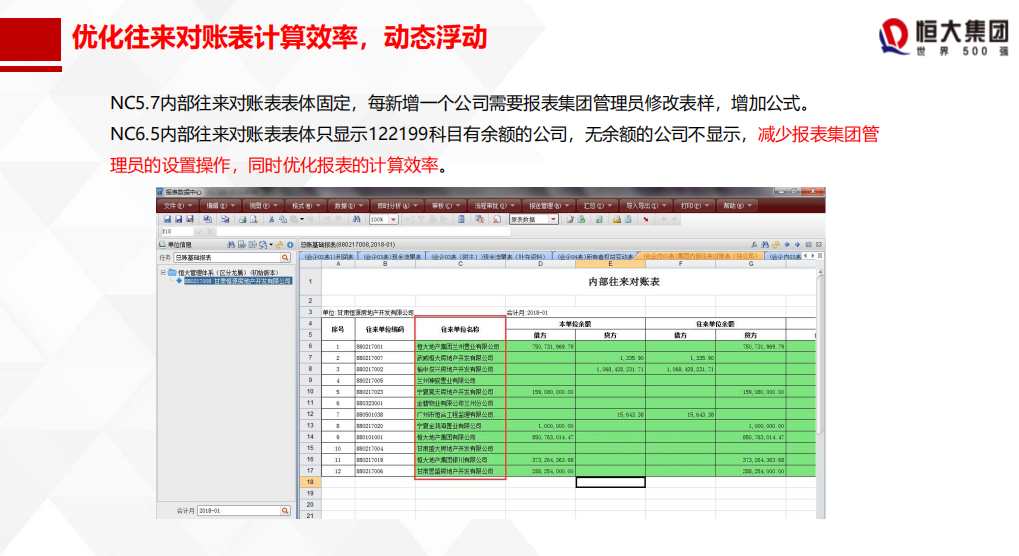Click row header 18
Image resolution: width=1019 pixels, height=556 pixels.
[310, 482]
